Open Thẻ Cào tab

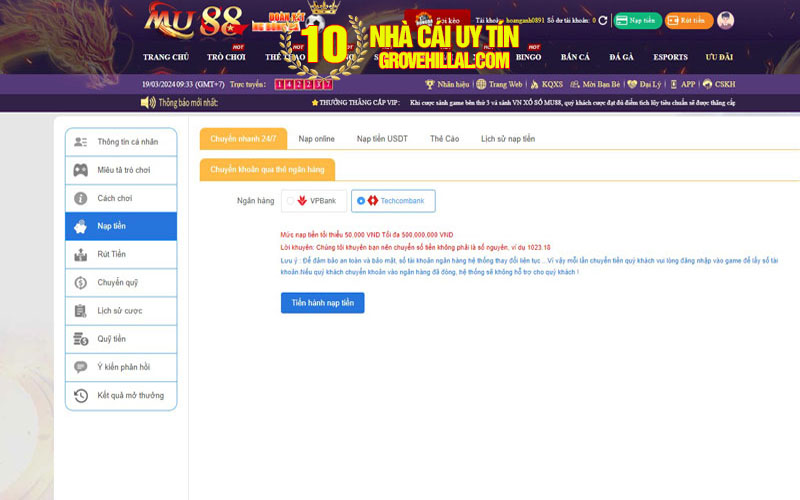click(444, 139)
